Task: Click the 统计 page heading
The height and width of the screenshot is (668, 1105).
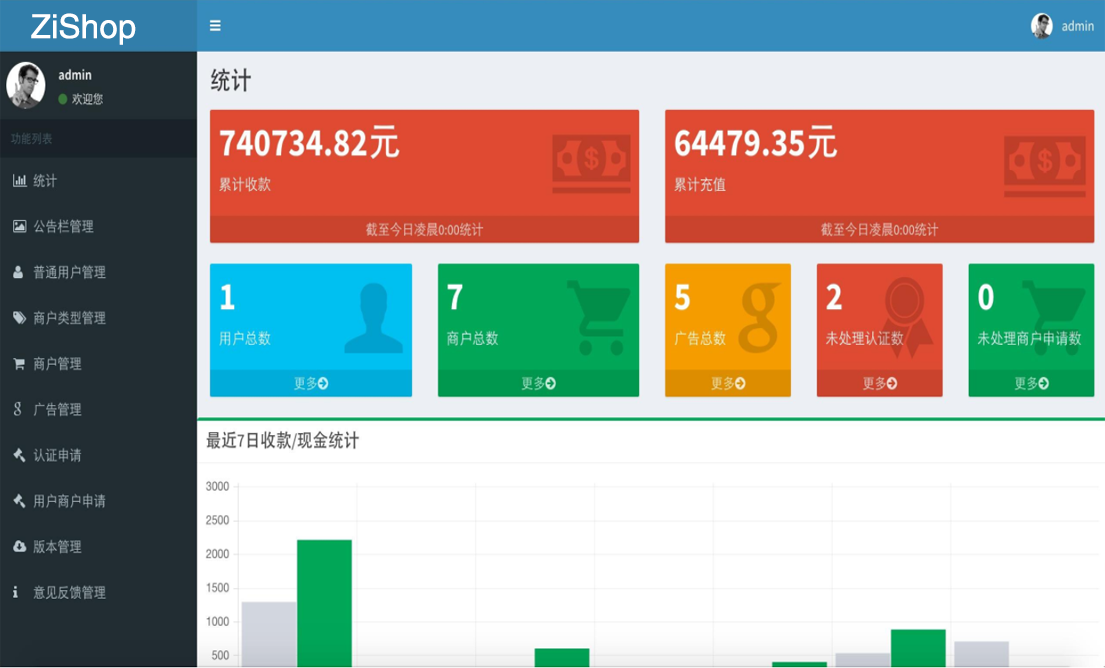Action: tap(230, 80)
